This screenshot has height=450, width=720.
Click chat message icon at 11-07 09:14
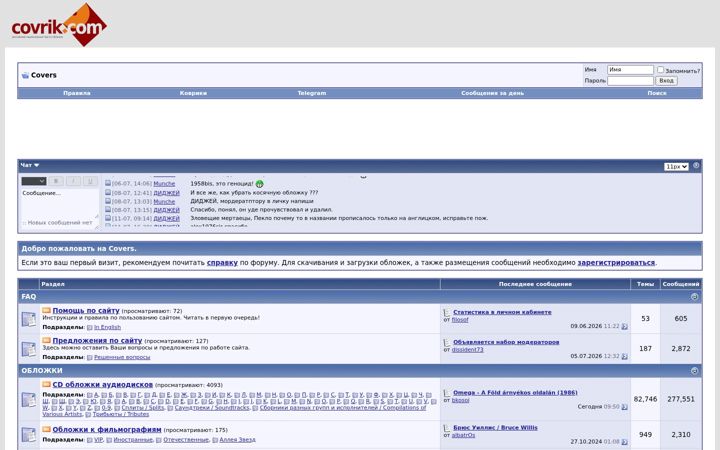point(108,218)
